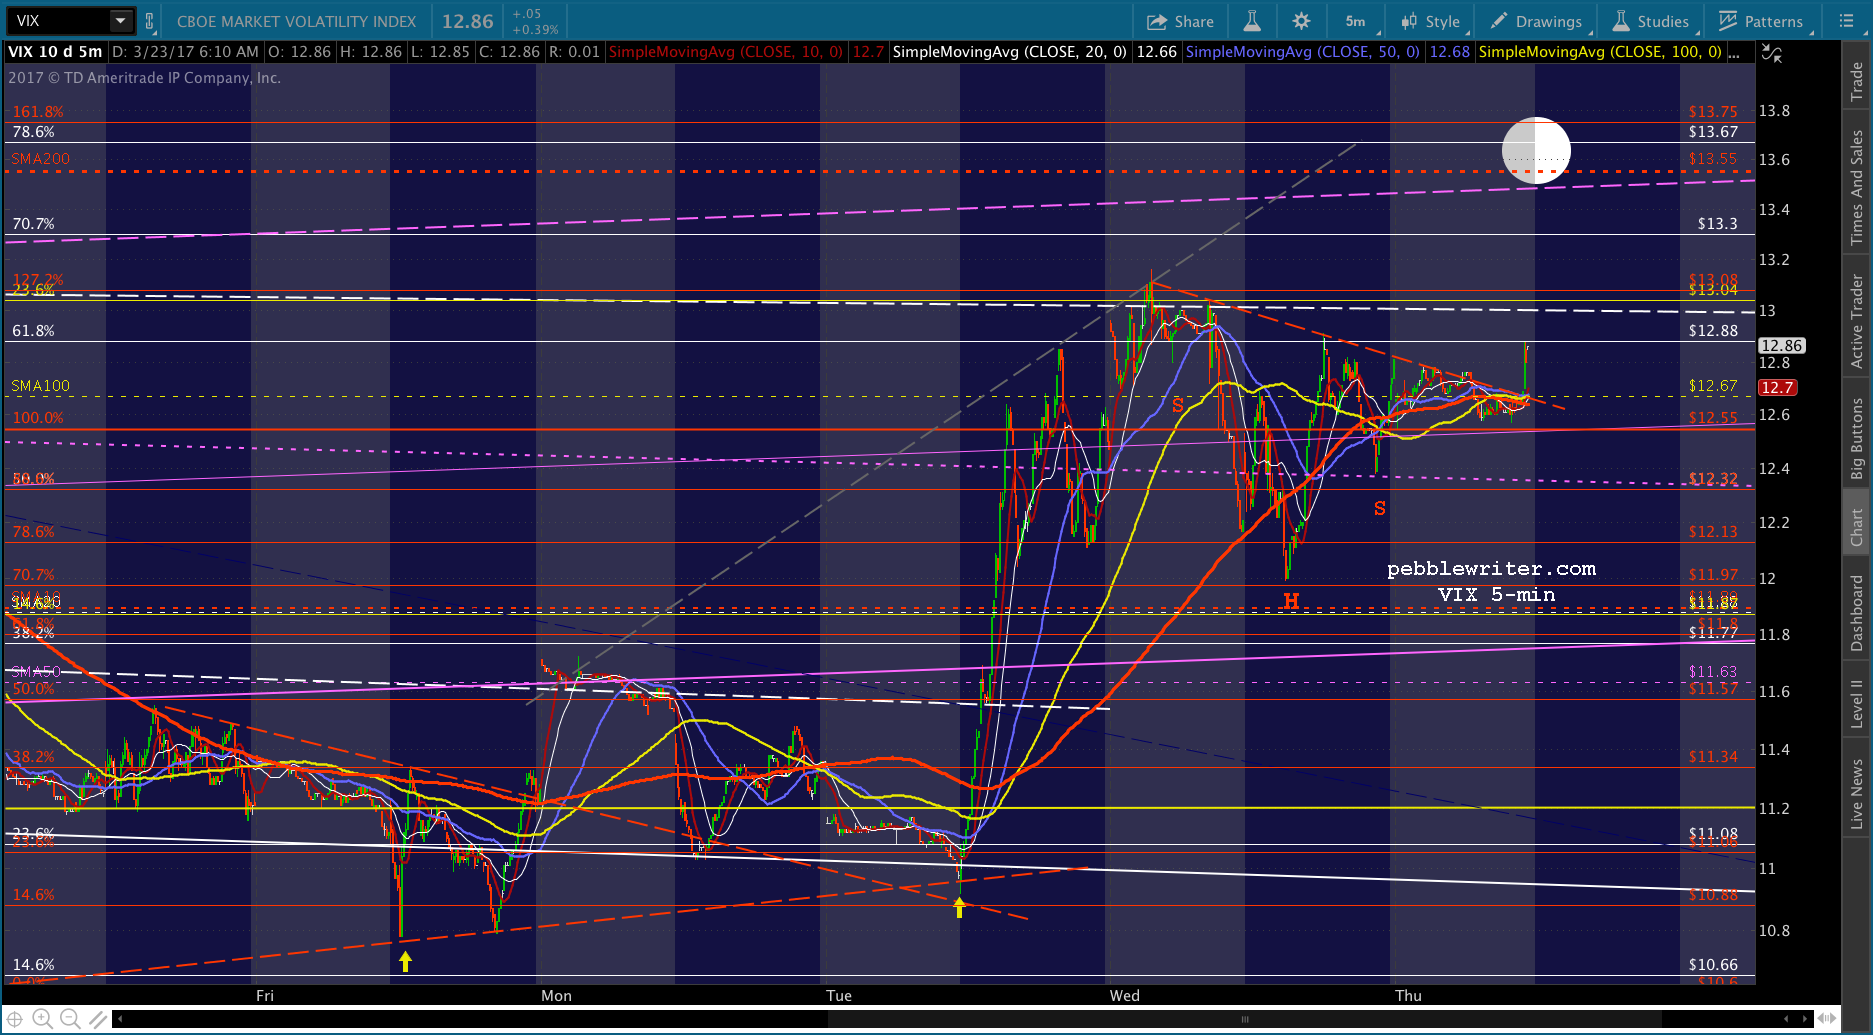Open the Times And Sales side tab
The image size is (1873, 1035).
1857,186
